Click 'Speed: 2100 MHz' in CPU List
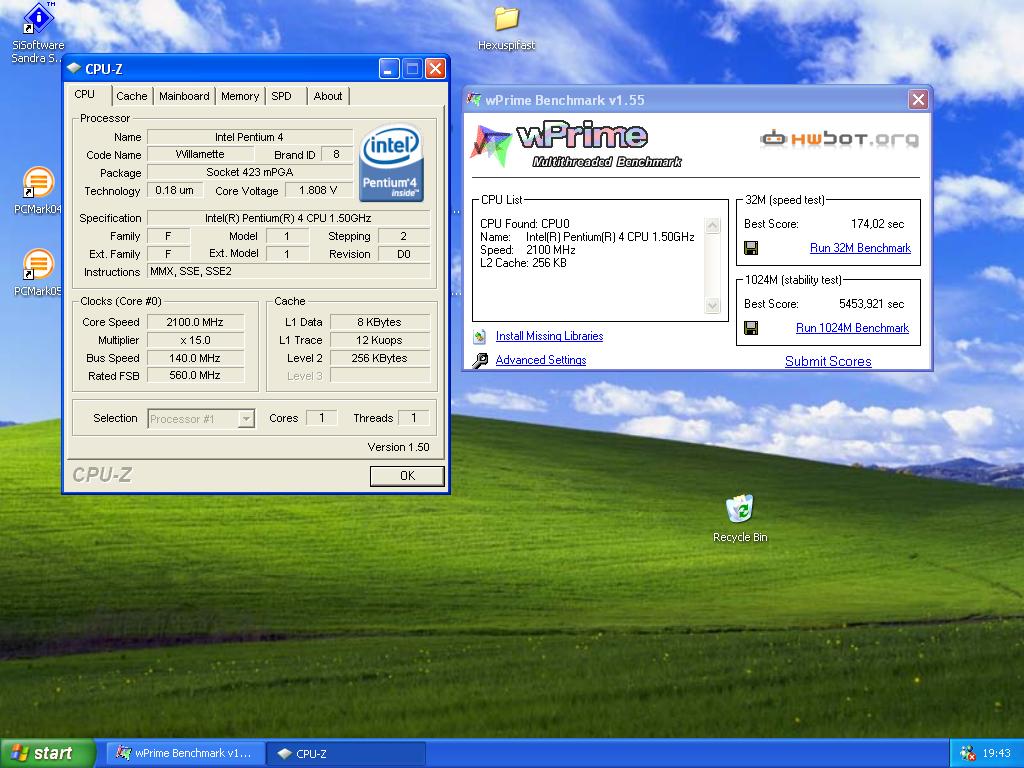 point(528,250)
